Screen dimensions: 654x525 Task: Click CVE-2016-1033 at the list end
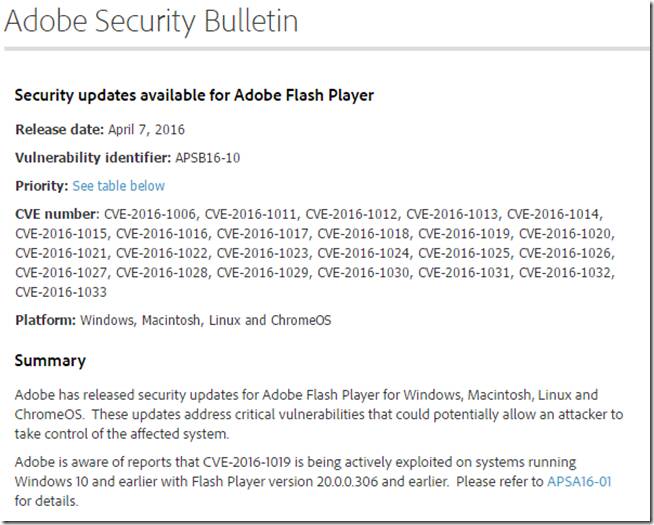coord(61,292)
